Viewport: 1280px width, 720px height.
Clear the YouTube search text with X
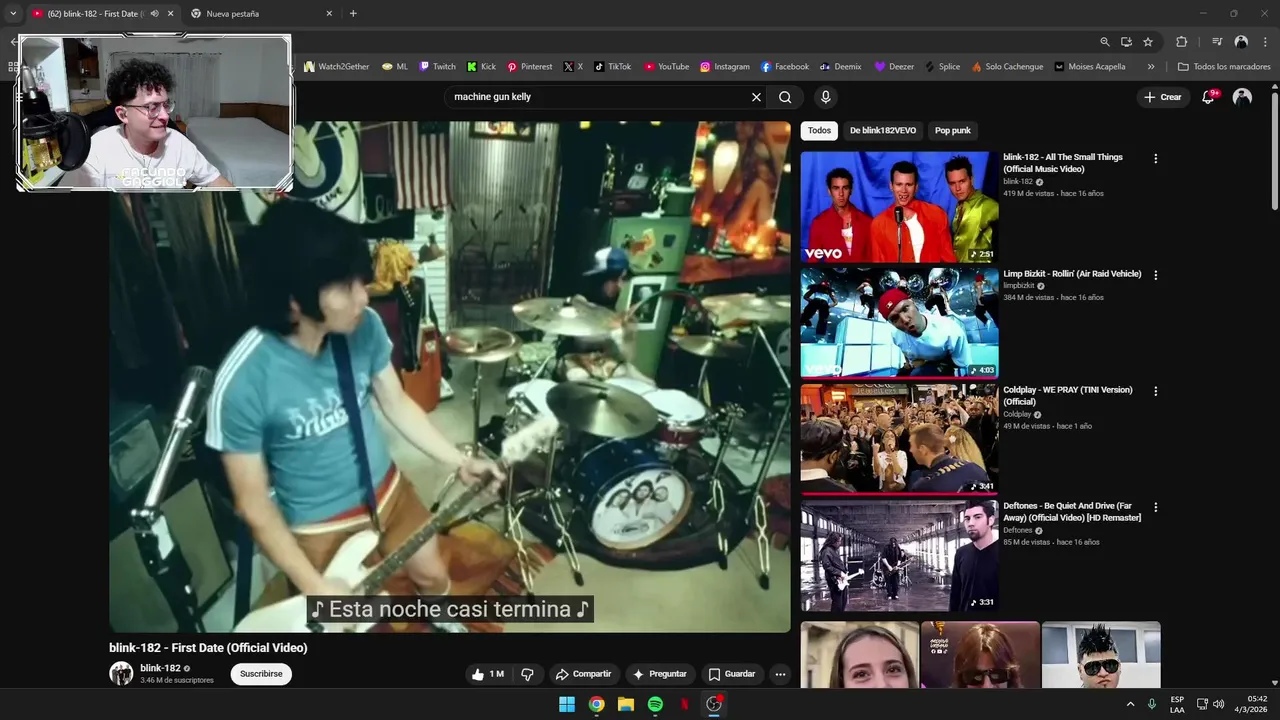click(756, 97)
